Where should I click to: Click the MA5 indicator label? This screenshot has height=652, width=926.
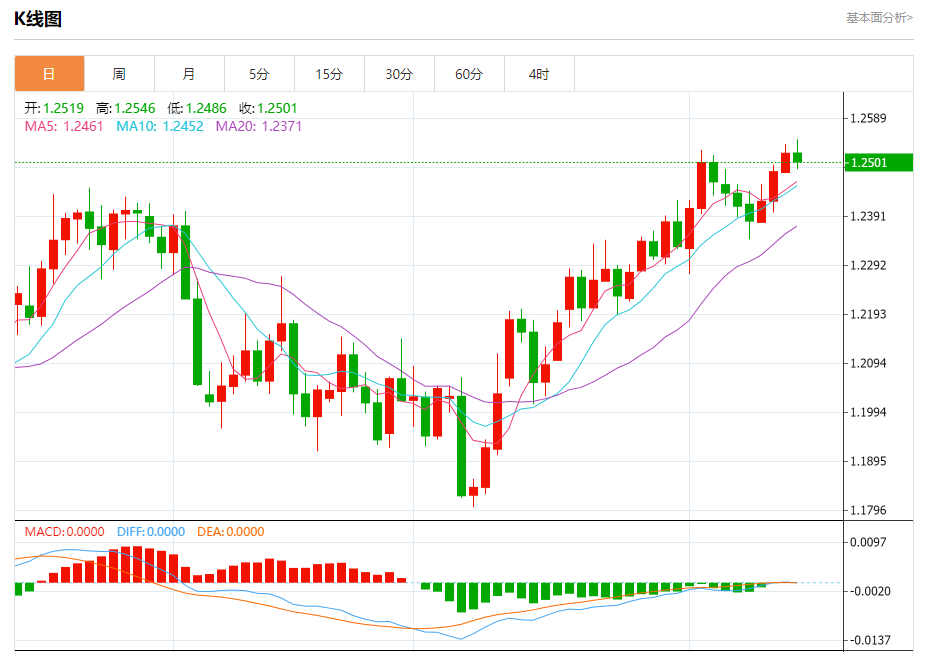64,126
